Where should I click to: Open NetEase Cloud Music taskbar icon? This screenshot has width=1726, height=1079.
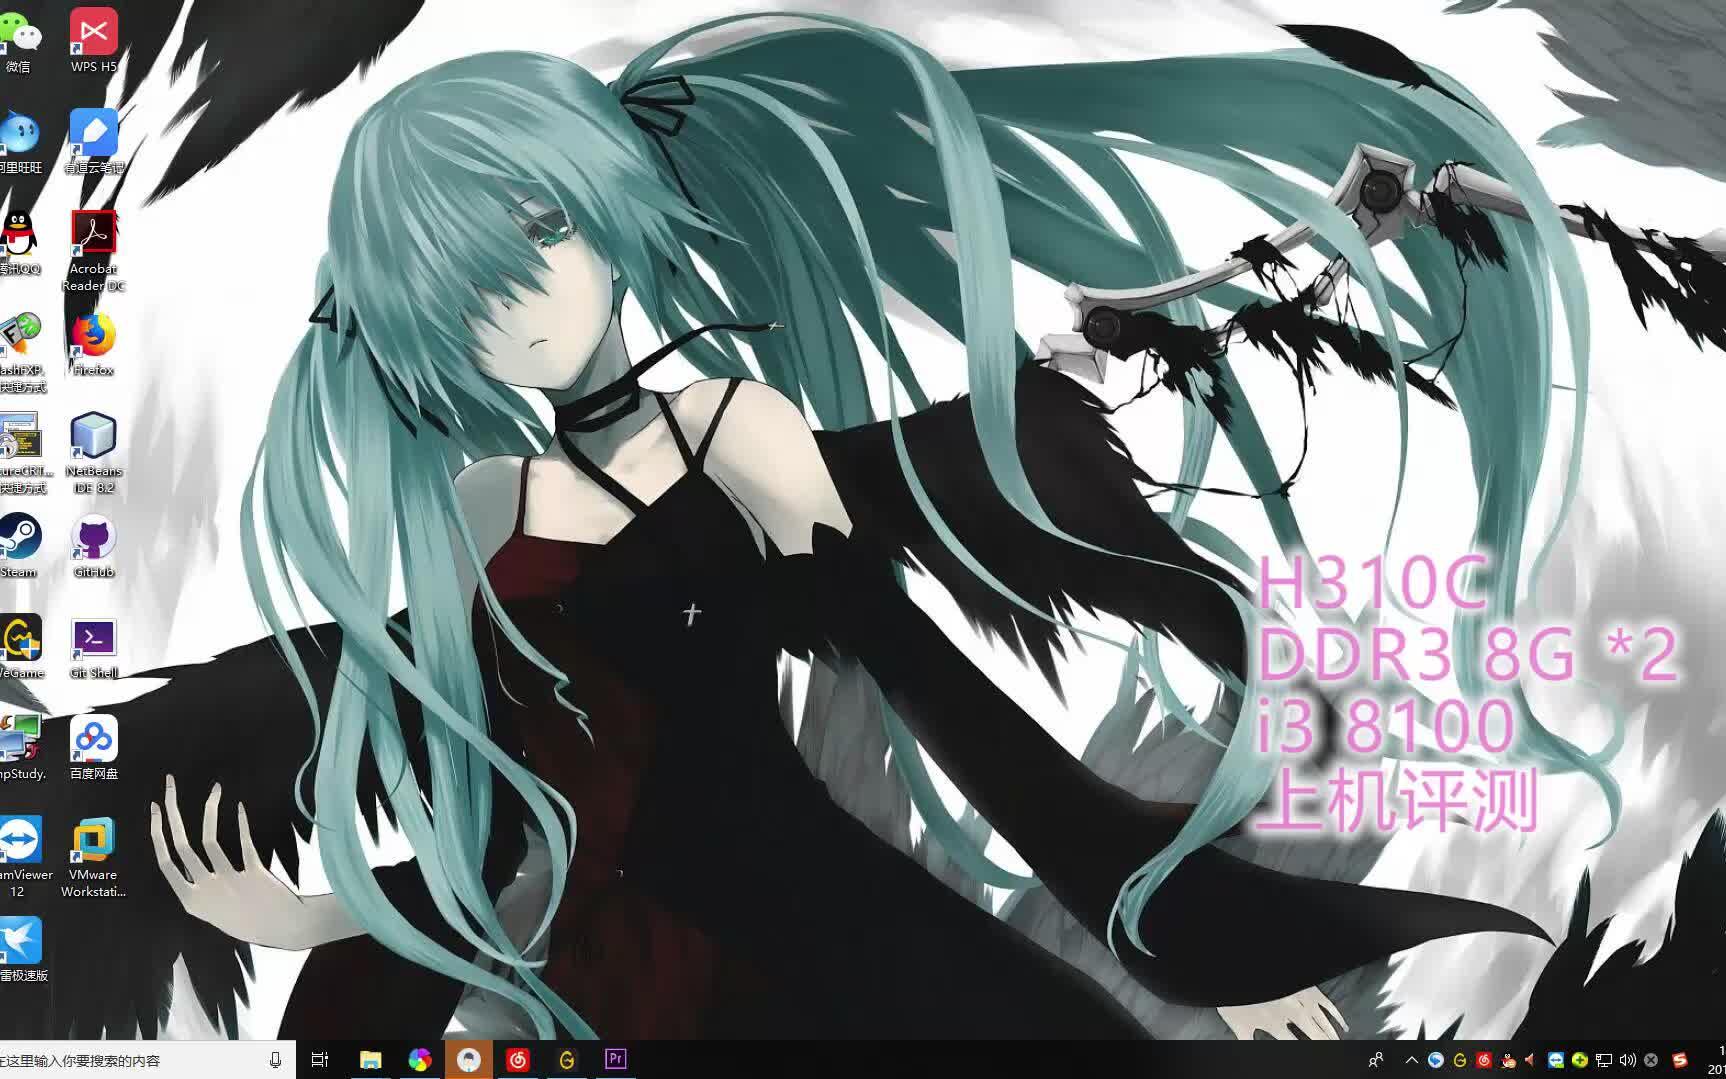(518, 1060)
